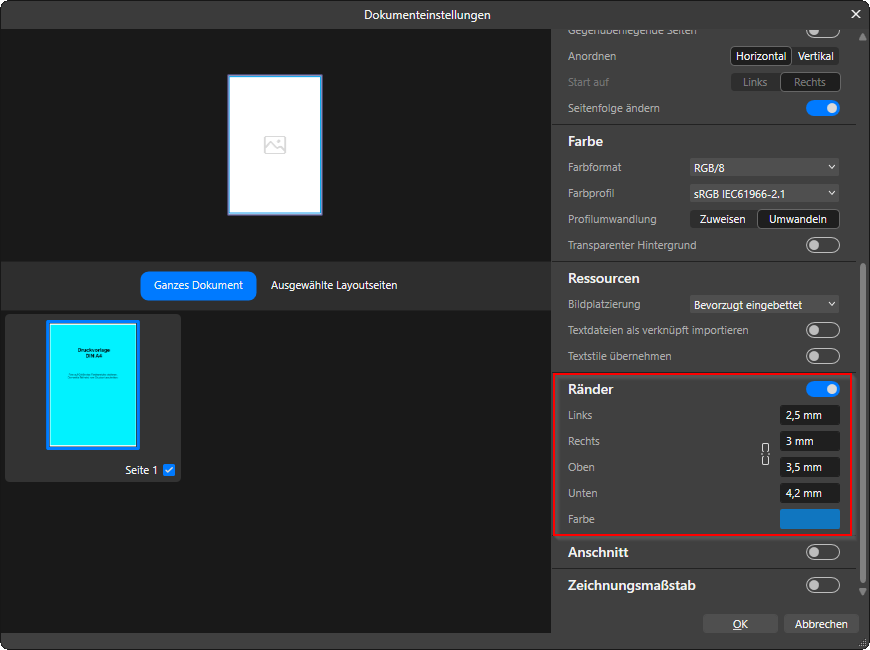This screenshot has width=870, height=650.
Task: Click the Links margin field
Action: click(x=810, y=415)
